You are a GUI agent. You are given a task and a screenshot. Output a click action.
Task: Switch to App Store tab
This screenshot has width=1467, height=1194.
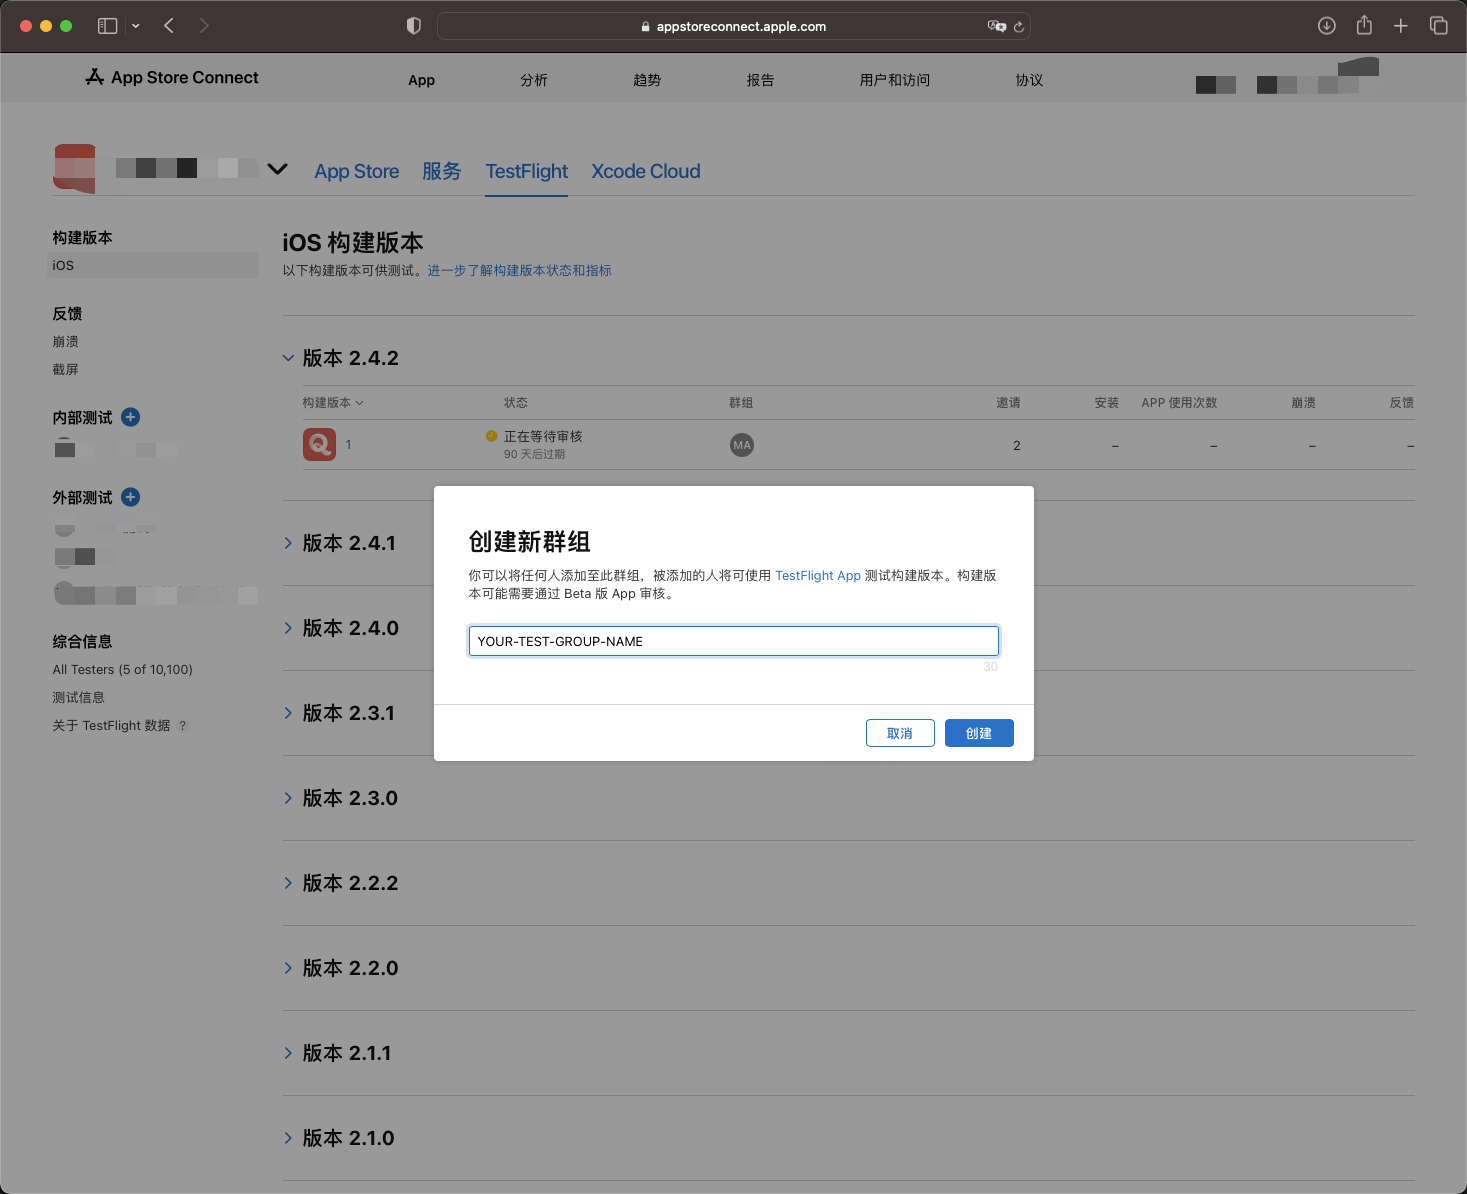357,171
